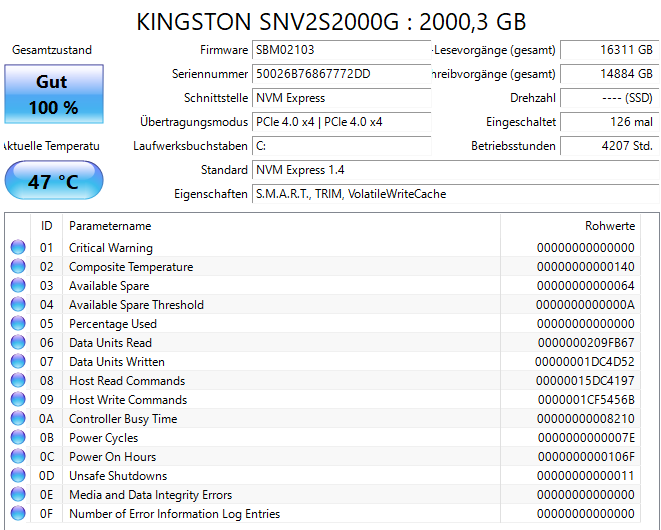Click raw value 000000000007E

pyautogui.click(x=586, y=438)
